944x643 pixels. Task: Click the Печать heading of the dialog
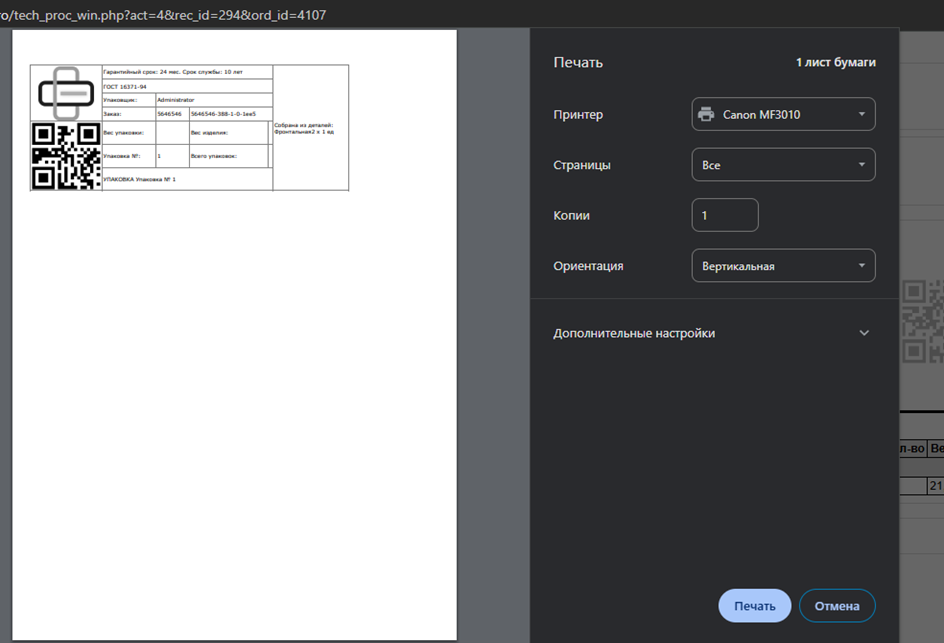[578, 62]
